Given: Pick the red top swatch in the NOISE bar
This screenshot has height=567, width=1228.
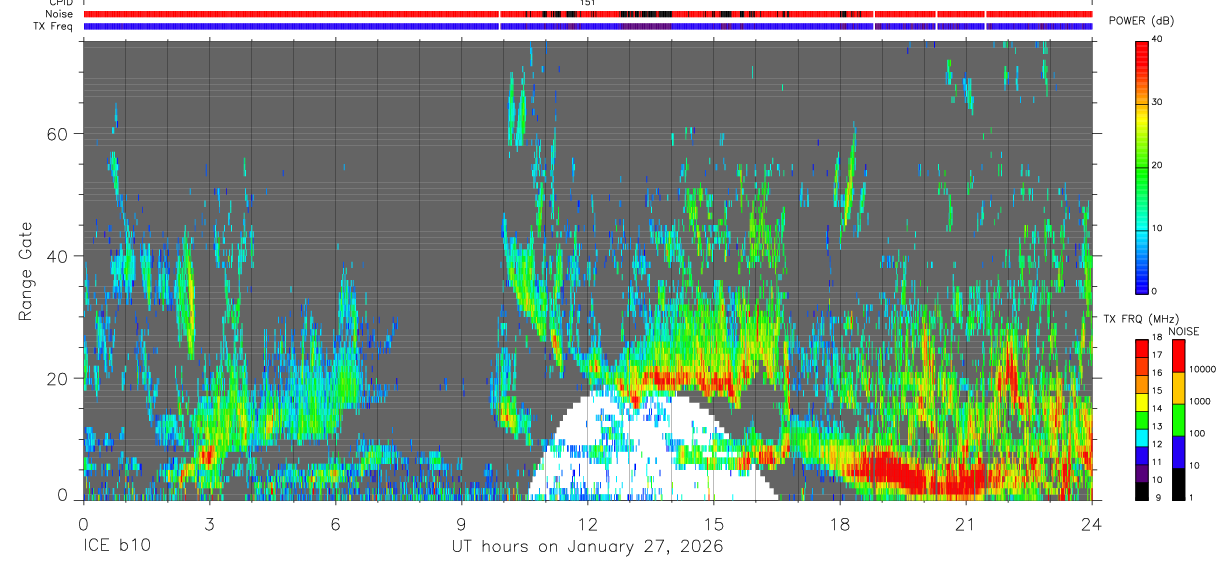Looking at the screenshot, I should [x=1178, y=356].
